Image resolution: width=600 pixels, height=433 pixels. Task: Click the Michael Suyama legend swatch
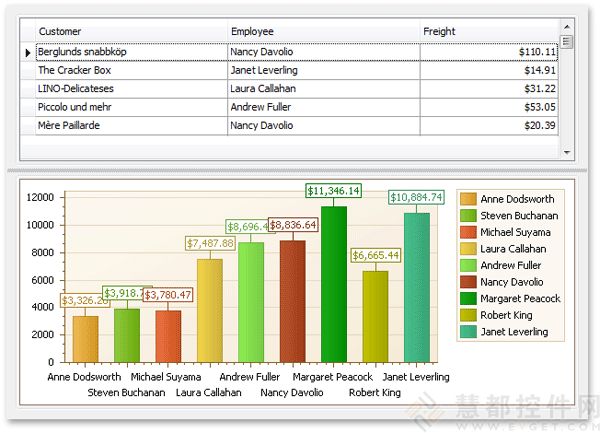pos(467,232)
